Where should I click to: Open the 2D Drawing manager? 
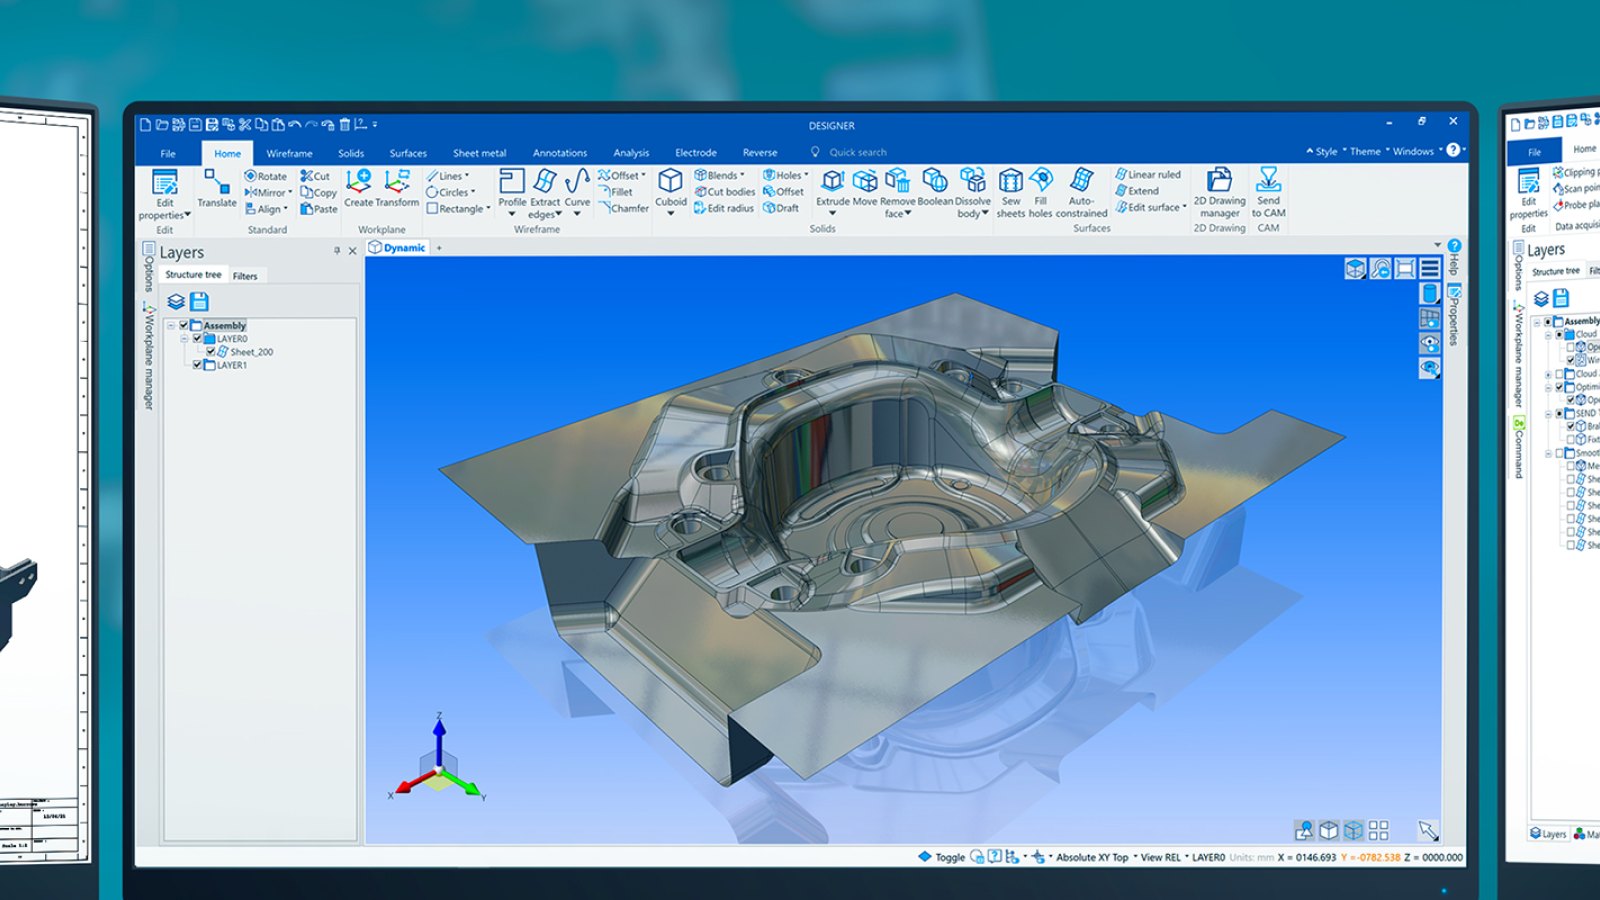pyautogui.click(x=1219, y=181)
